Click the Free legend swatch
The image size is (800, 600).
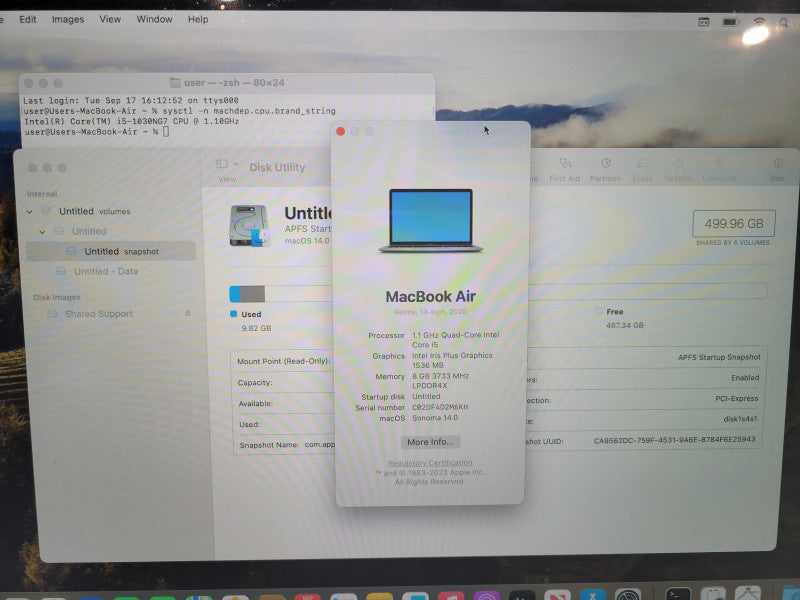[599, 311]
